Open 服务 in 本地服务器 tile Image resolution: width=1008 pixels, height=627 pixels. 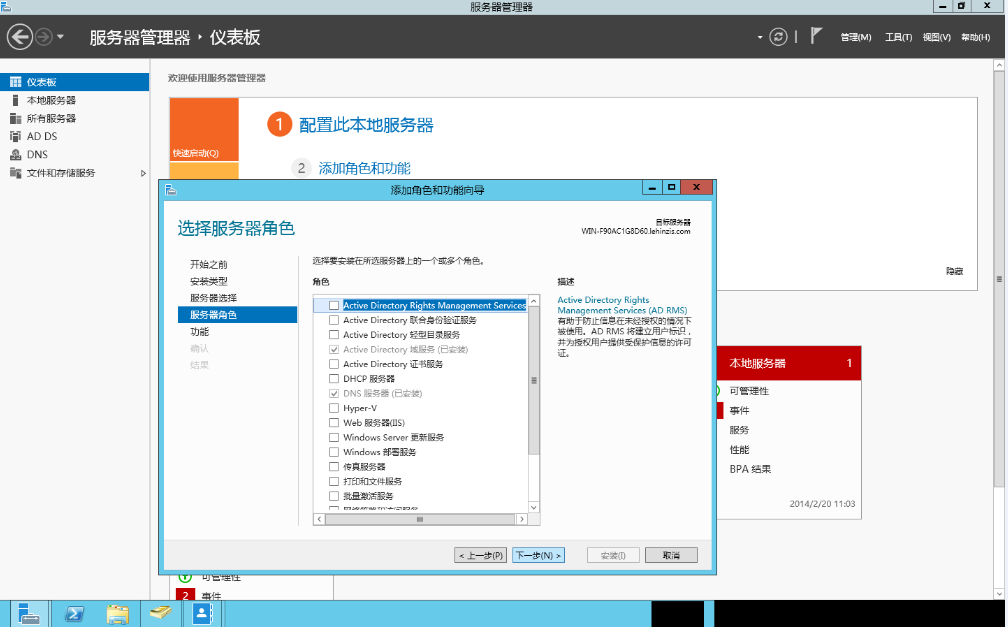pos(739,430)
